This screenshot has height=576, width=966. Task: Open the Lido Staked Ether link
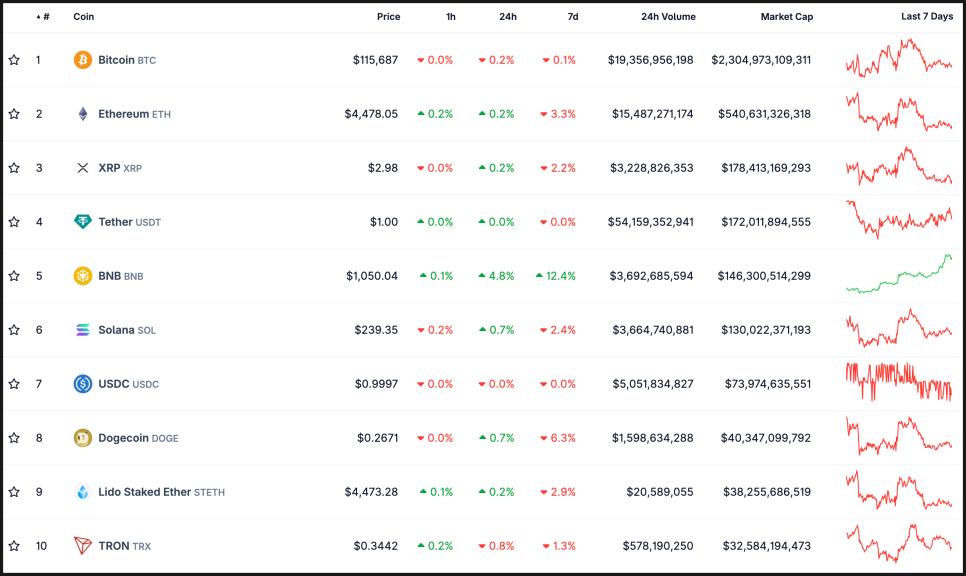tap(161, 492)
